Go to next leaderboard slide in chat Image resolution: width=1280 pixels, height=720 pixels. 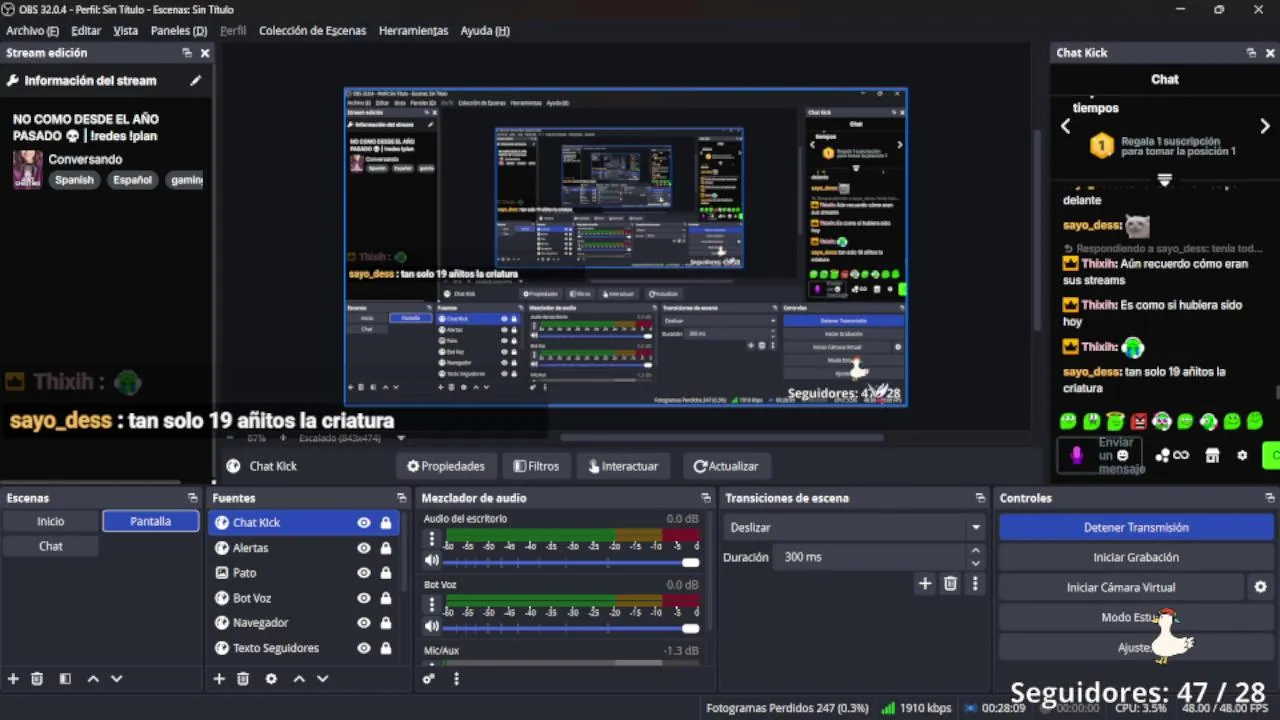[1264, 126]
